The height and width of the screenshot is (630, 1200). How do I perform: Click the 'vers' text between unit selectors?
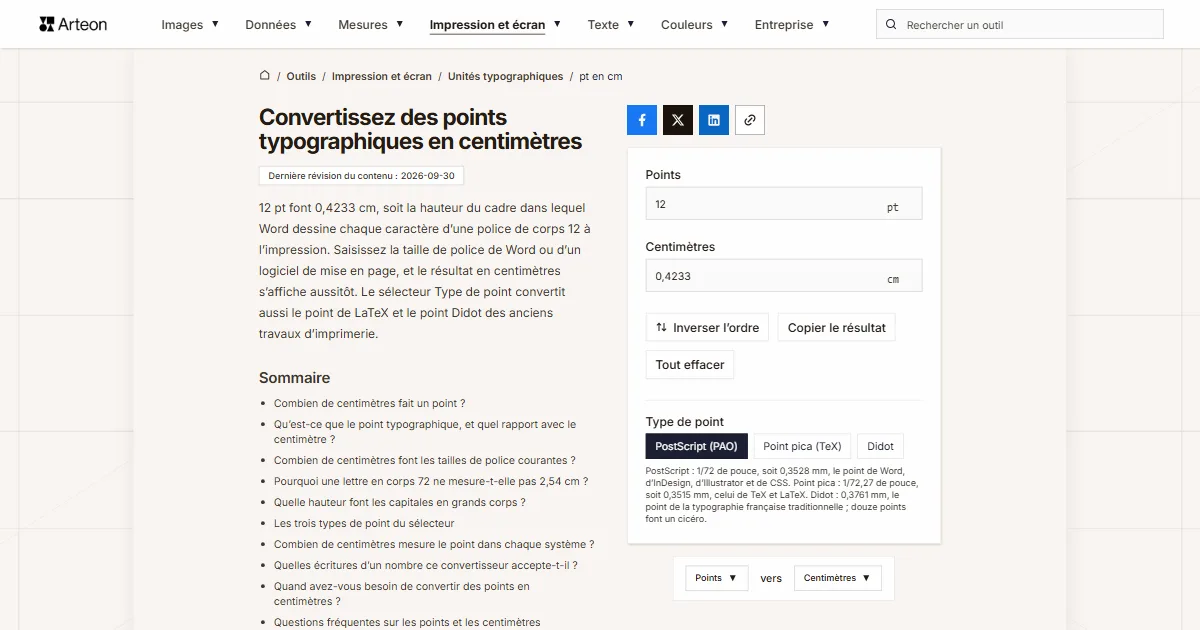[771, 578]
